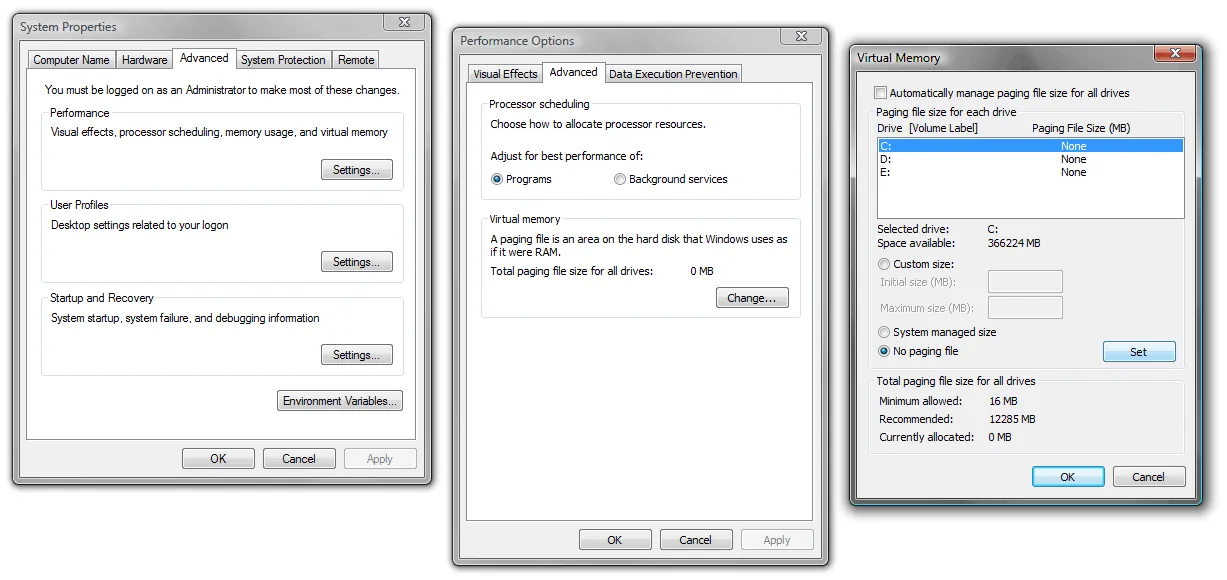Close the Virtual Memory window

[1175, 53]
